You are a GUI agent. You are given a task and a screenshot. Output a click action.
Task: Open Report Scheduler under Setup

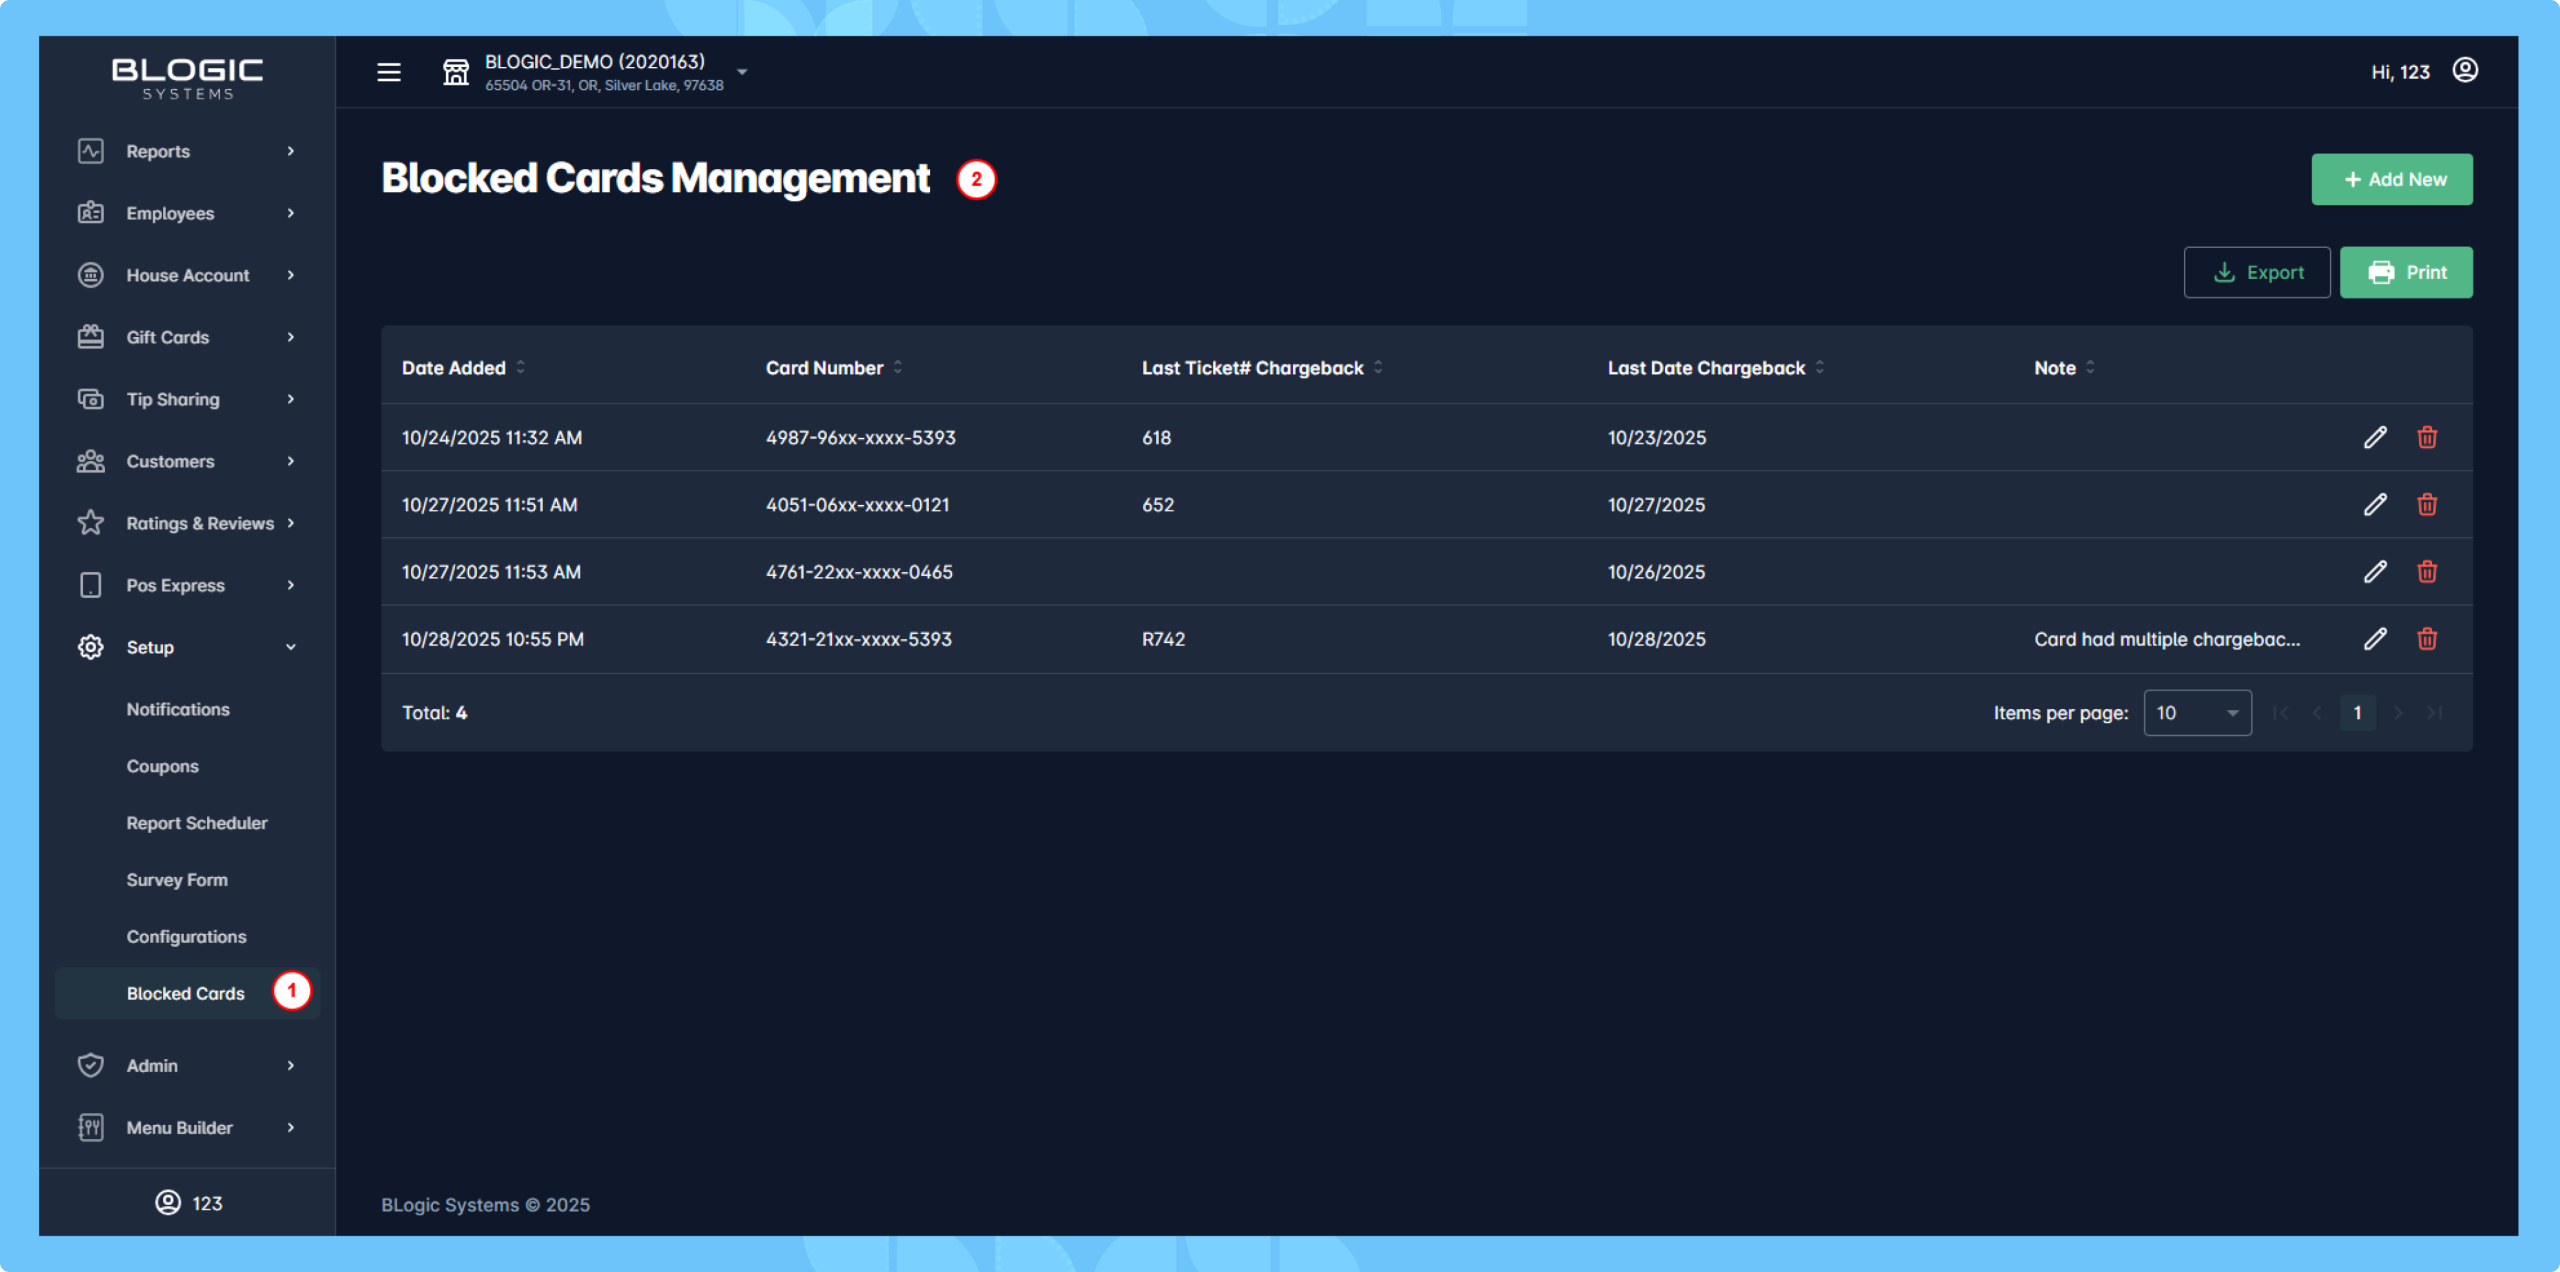tap(197, 823)
